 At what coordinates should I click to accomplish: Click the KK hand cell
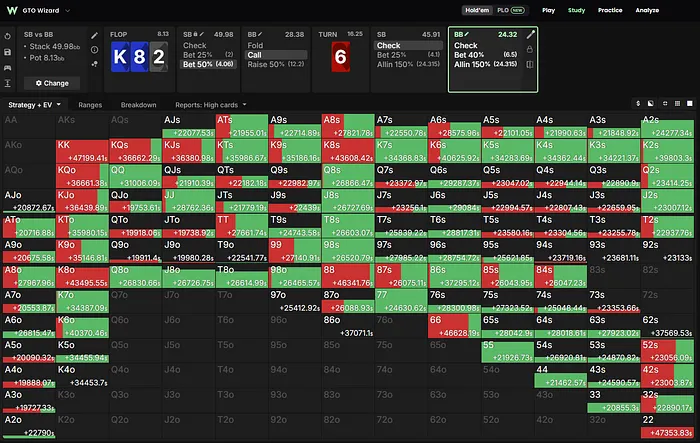tap(82, 151)
